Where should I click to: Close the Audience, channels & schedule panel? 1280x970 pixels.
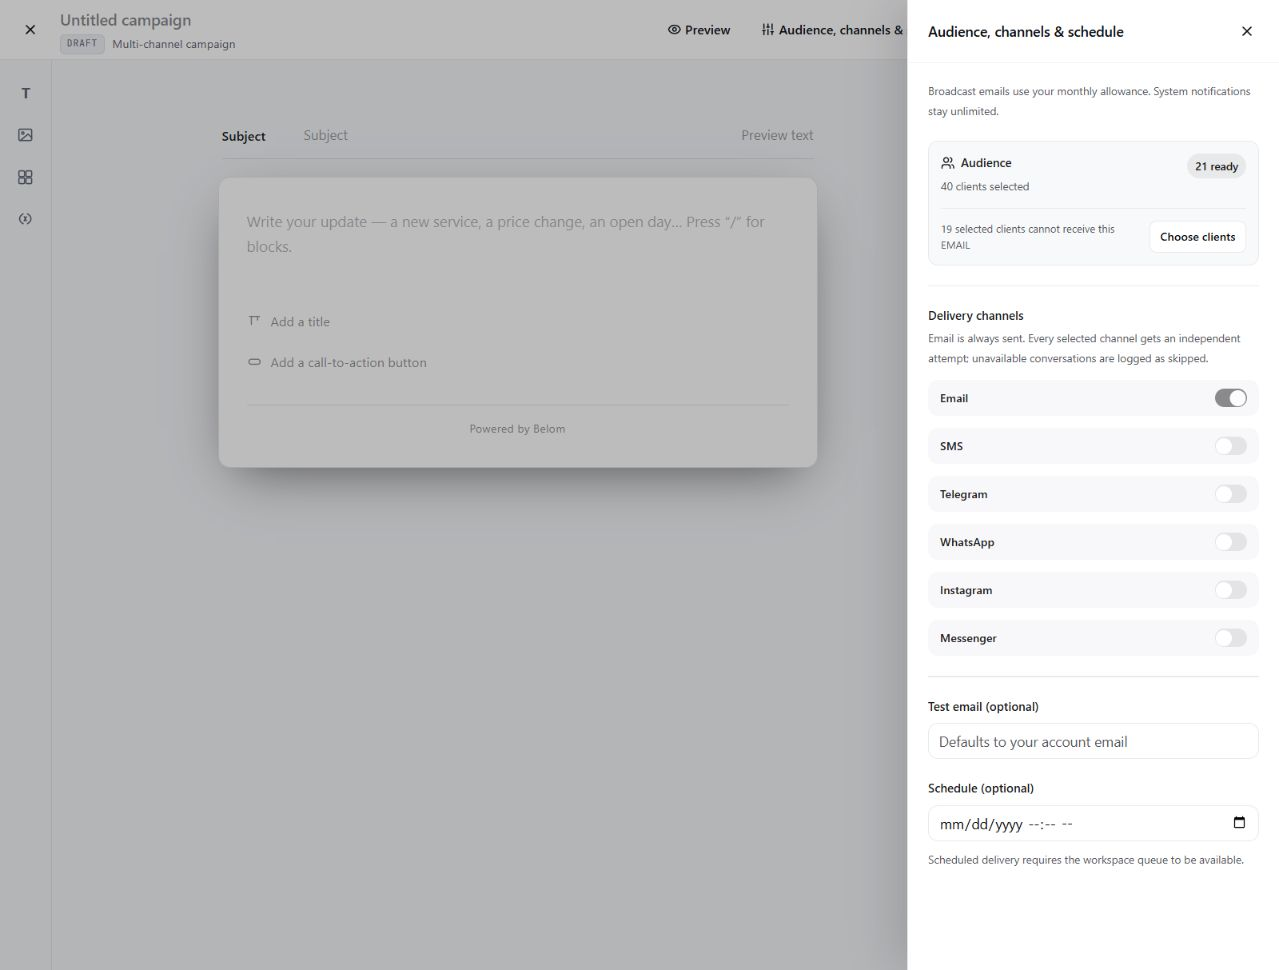tap(1246, 31)
